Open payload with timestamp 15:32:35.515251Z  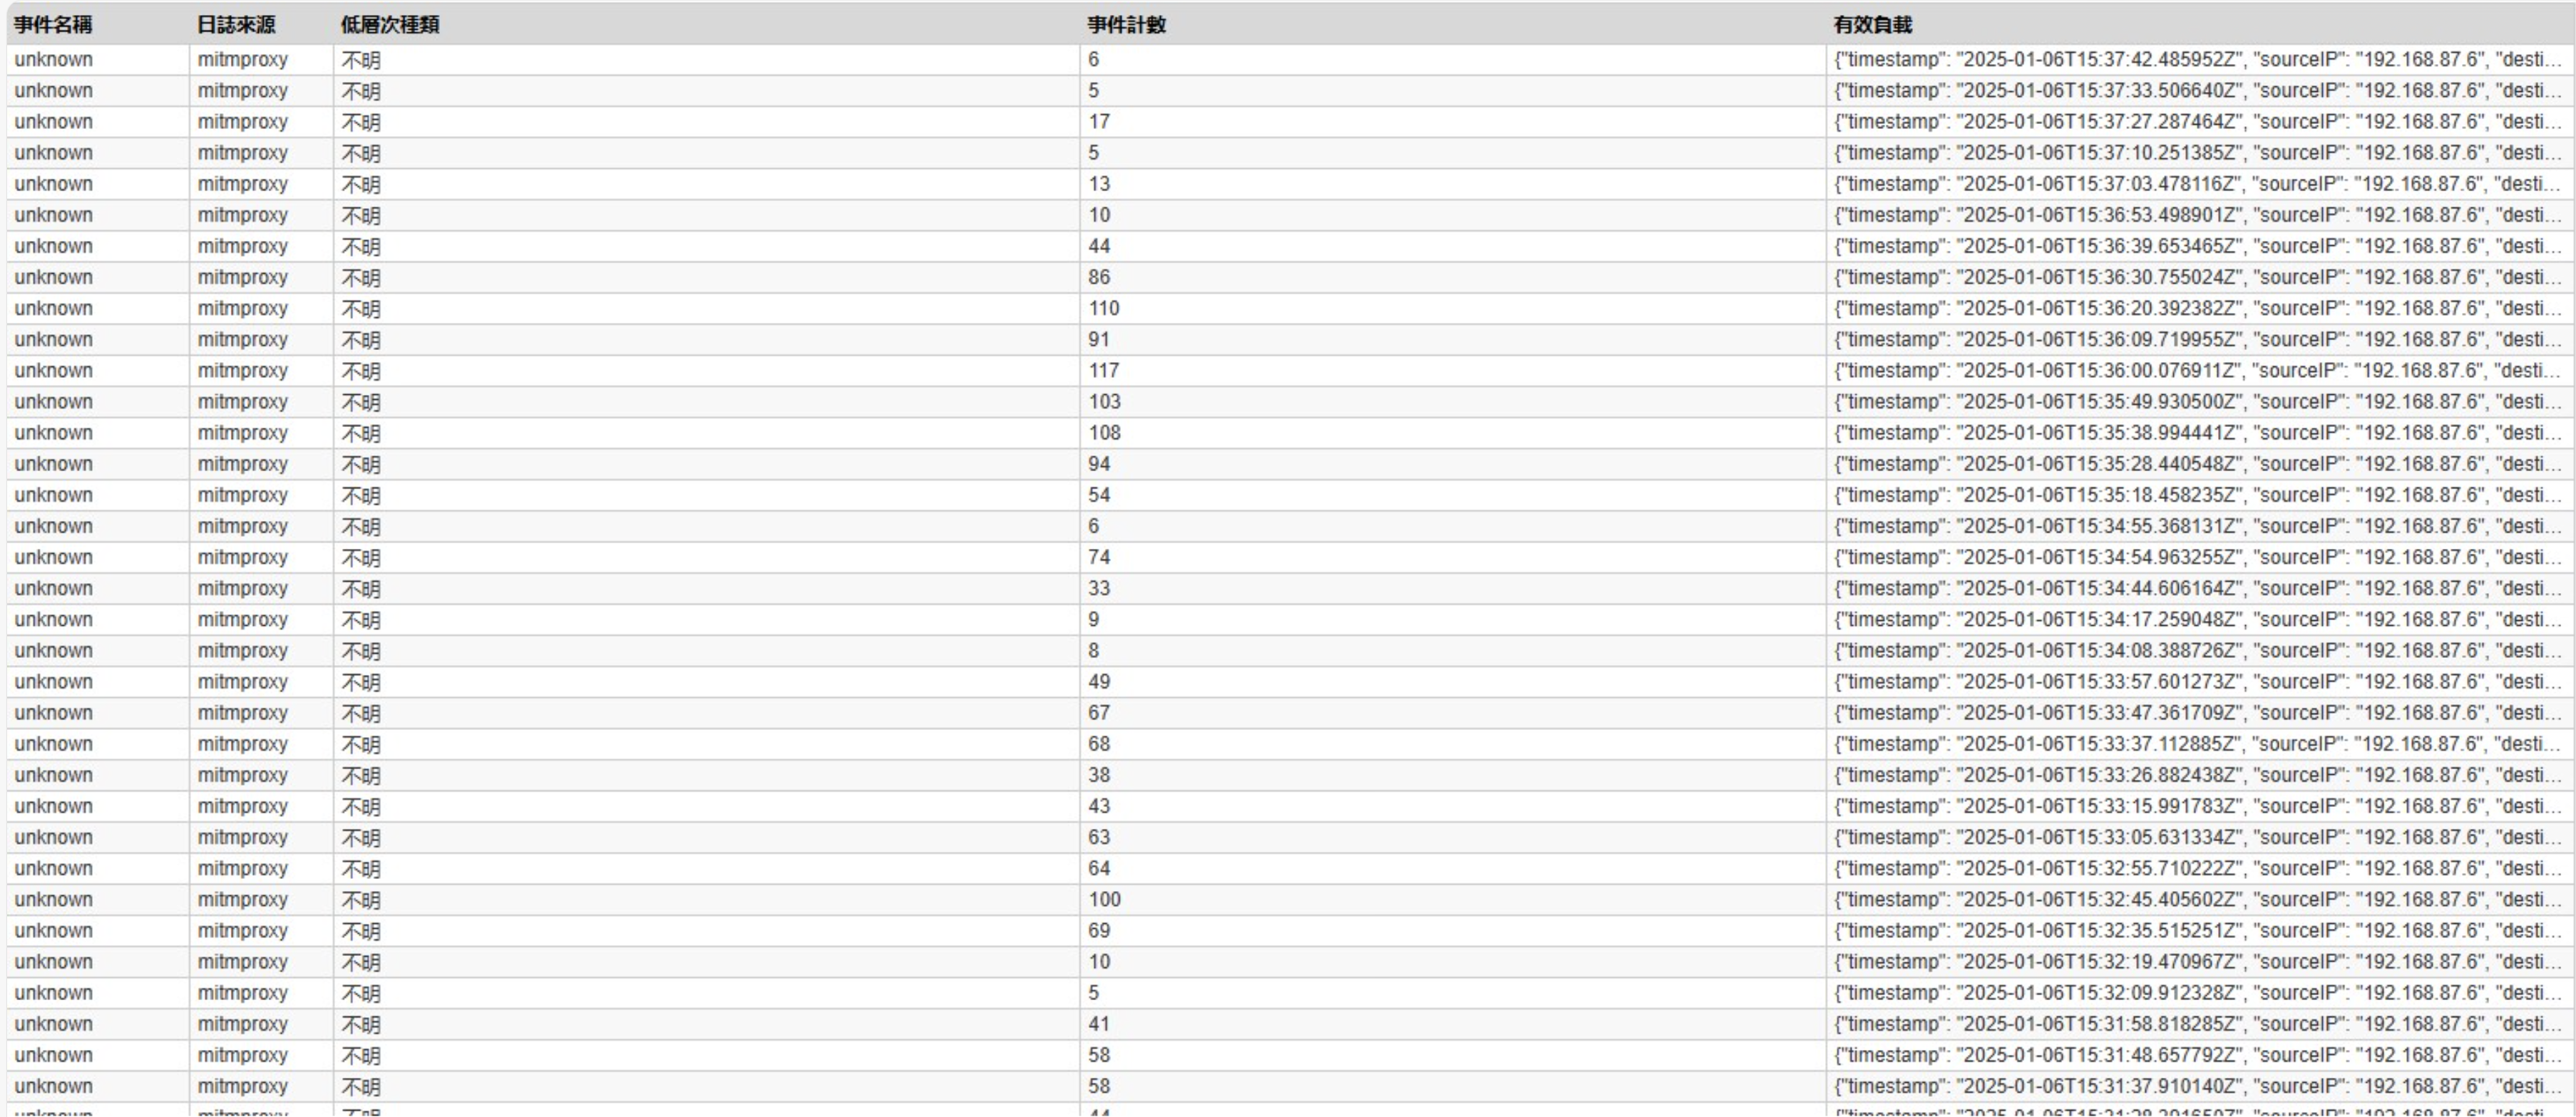click(2197, 931)
